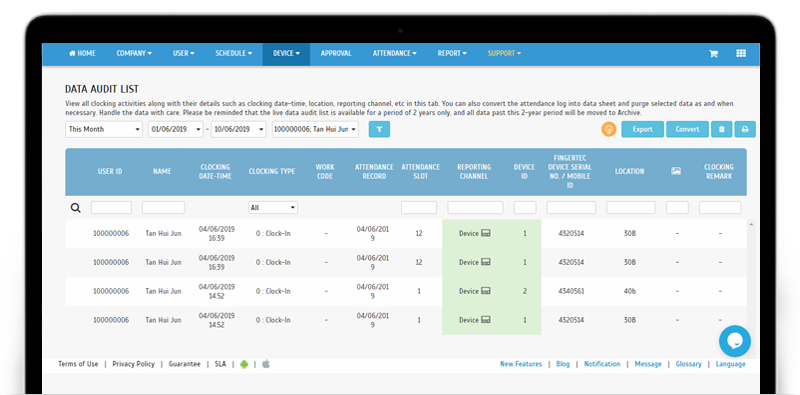This screenshot has width=800, height=395.
Task: Open the USER menu
Action: click(184, 54)
